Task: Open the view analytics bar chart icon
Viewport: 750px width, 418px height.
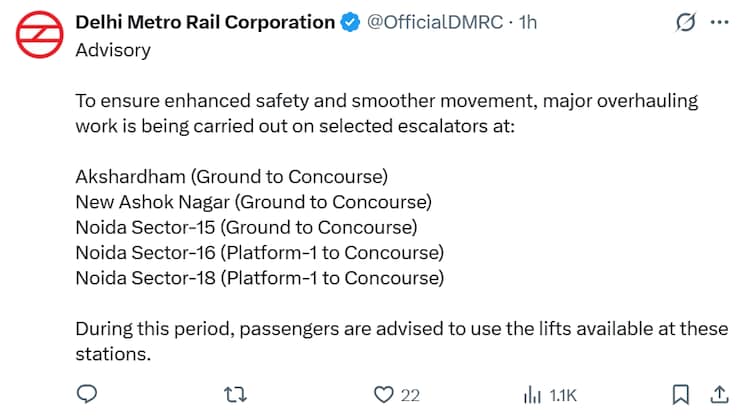Action: pos(533,394)
